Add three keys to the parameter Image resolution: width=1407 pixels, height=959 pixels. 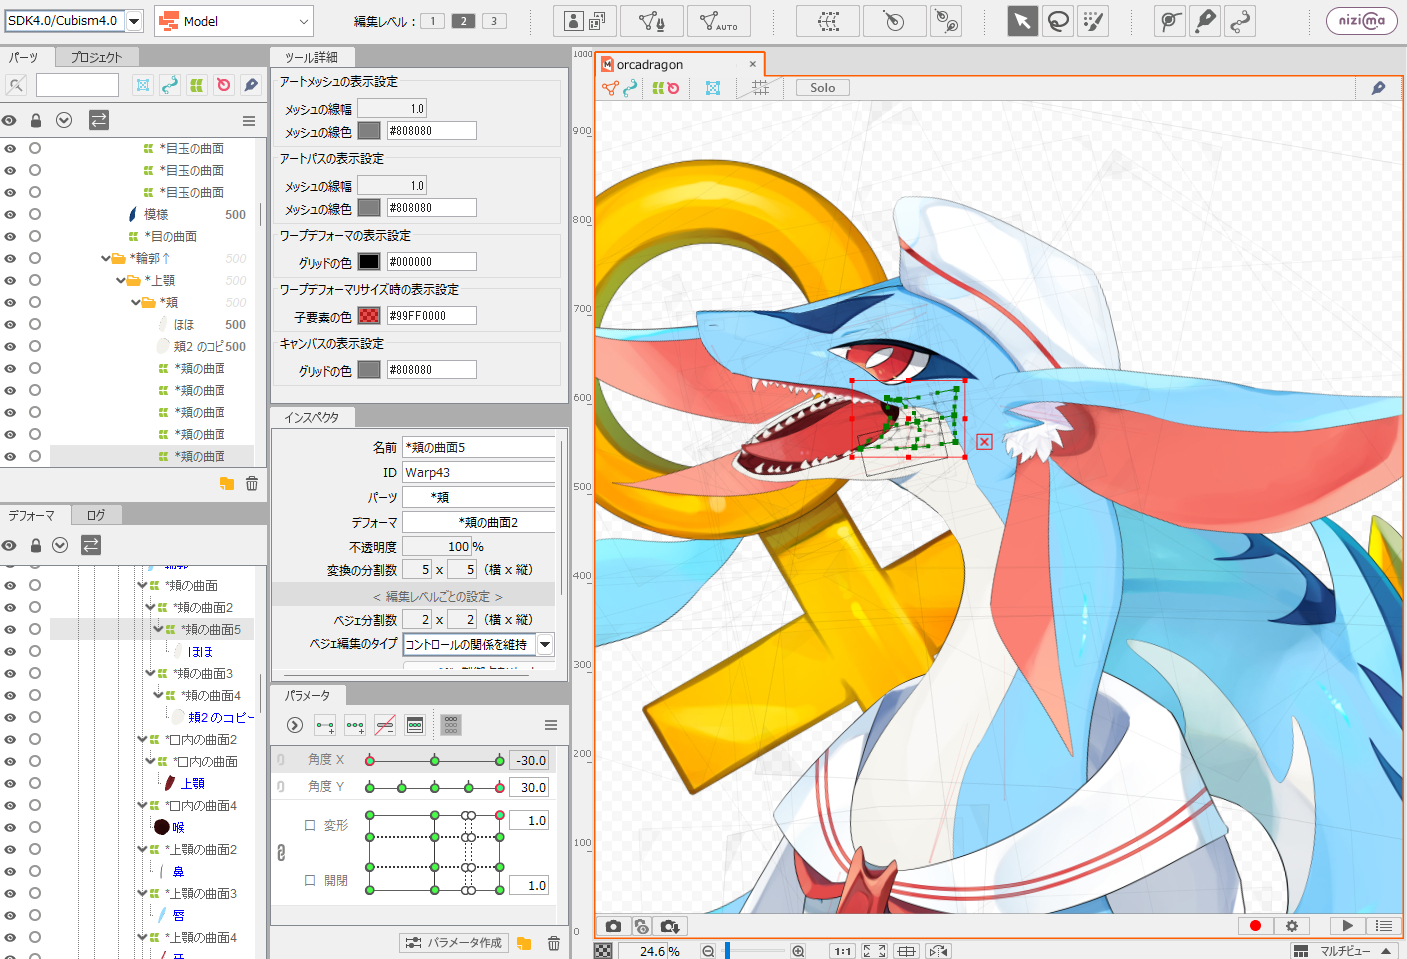coord(355,725)
